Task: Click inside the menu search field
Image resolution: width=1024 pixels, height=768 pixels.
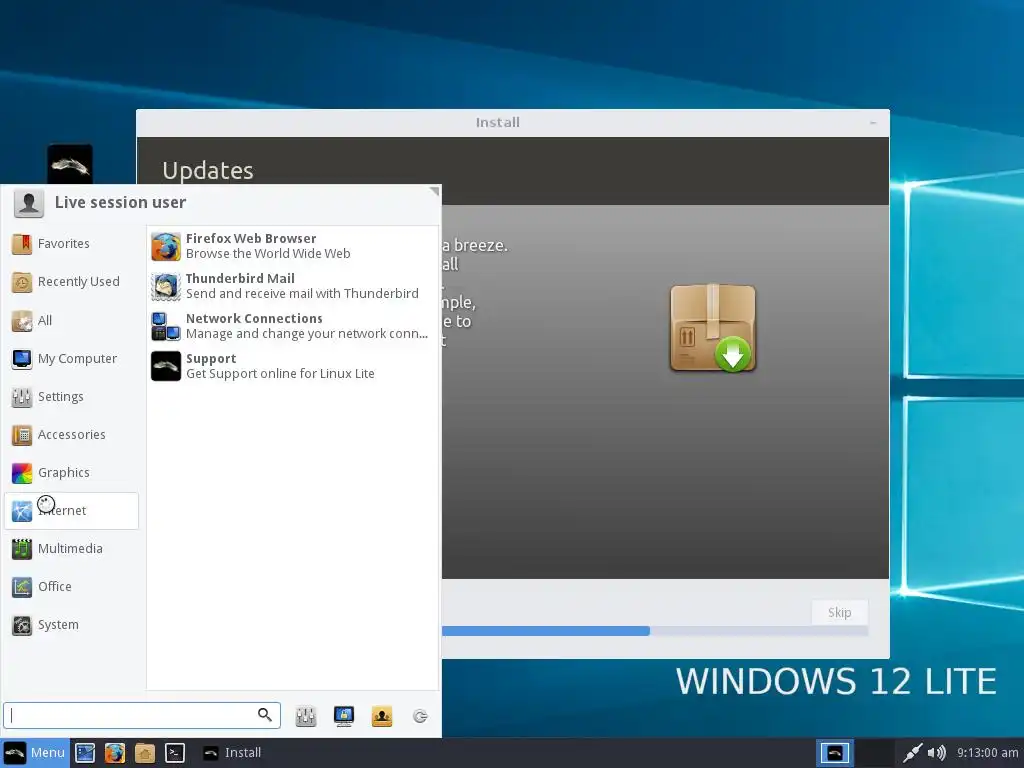Action: point(142,715)
